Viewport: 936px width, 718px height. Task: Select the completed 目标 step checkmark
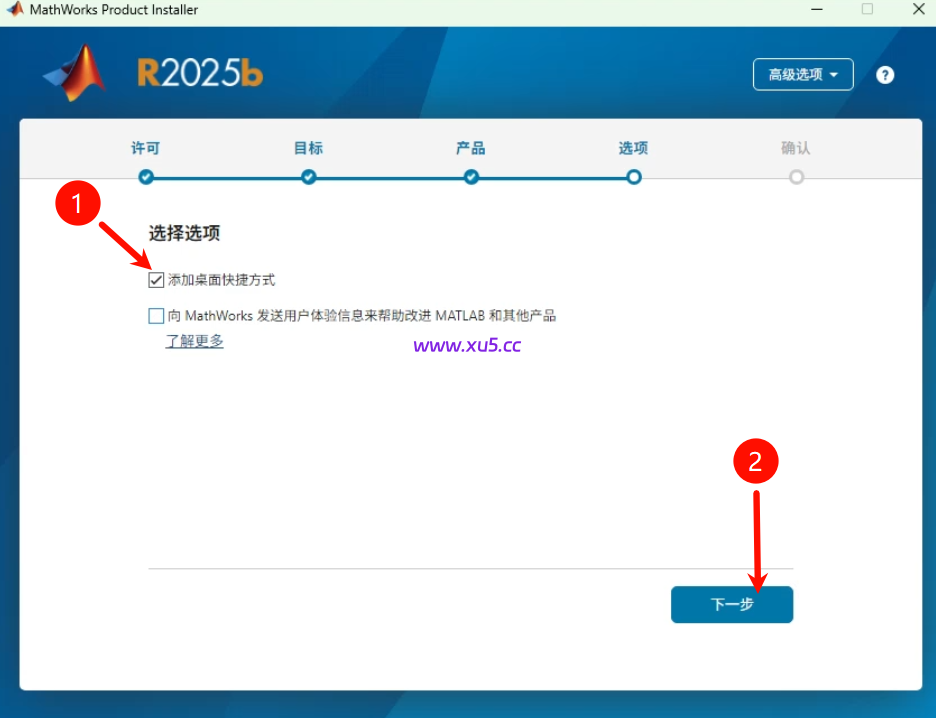(x=308, y=177)
